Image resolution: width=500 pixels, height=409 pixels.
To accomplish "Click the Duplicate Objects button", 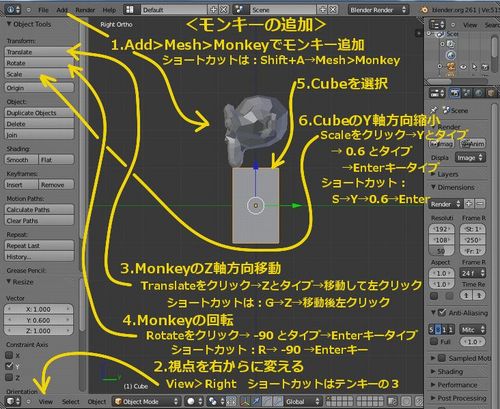I will pyautogui.click(x=39, y=113).
